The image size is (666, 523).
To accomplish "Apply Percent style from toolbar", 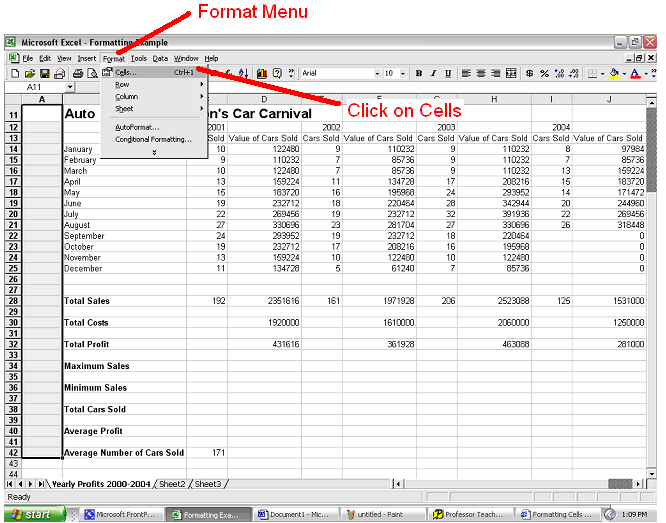I will click(544, 74).
